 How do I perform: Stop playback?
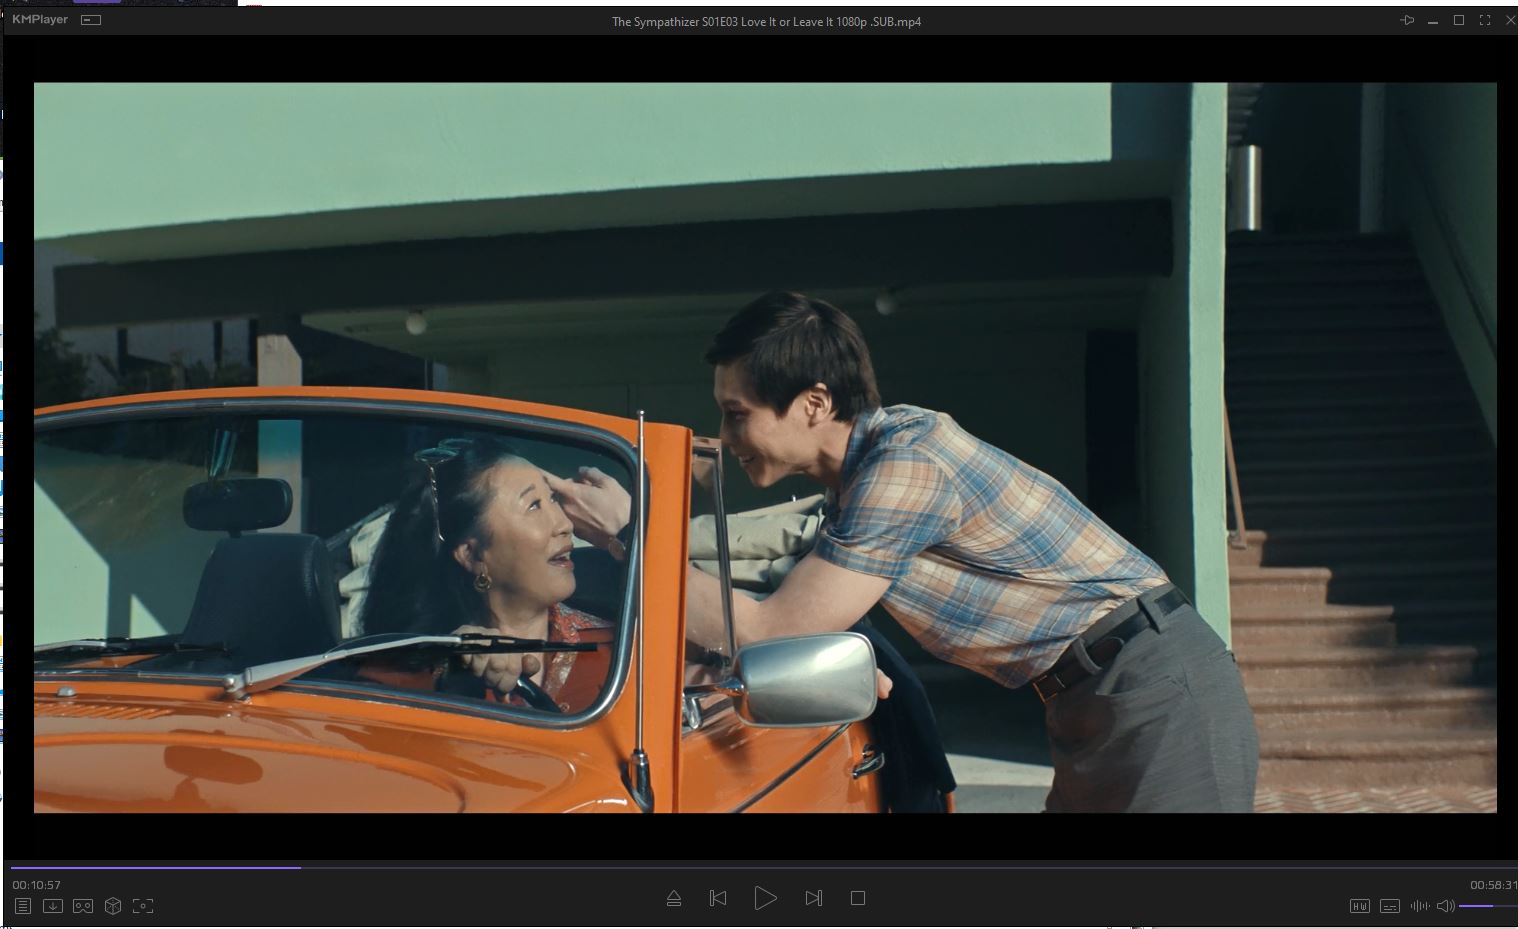[857, 898]
